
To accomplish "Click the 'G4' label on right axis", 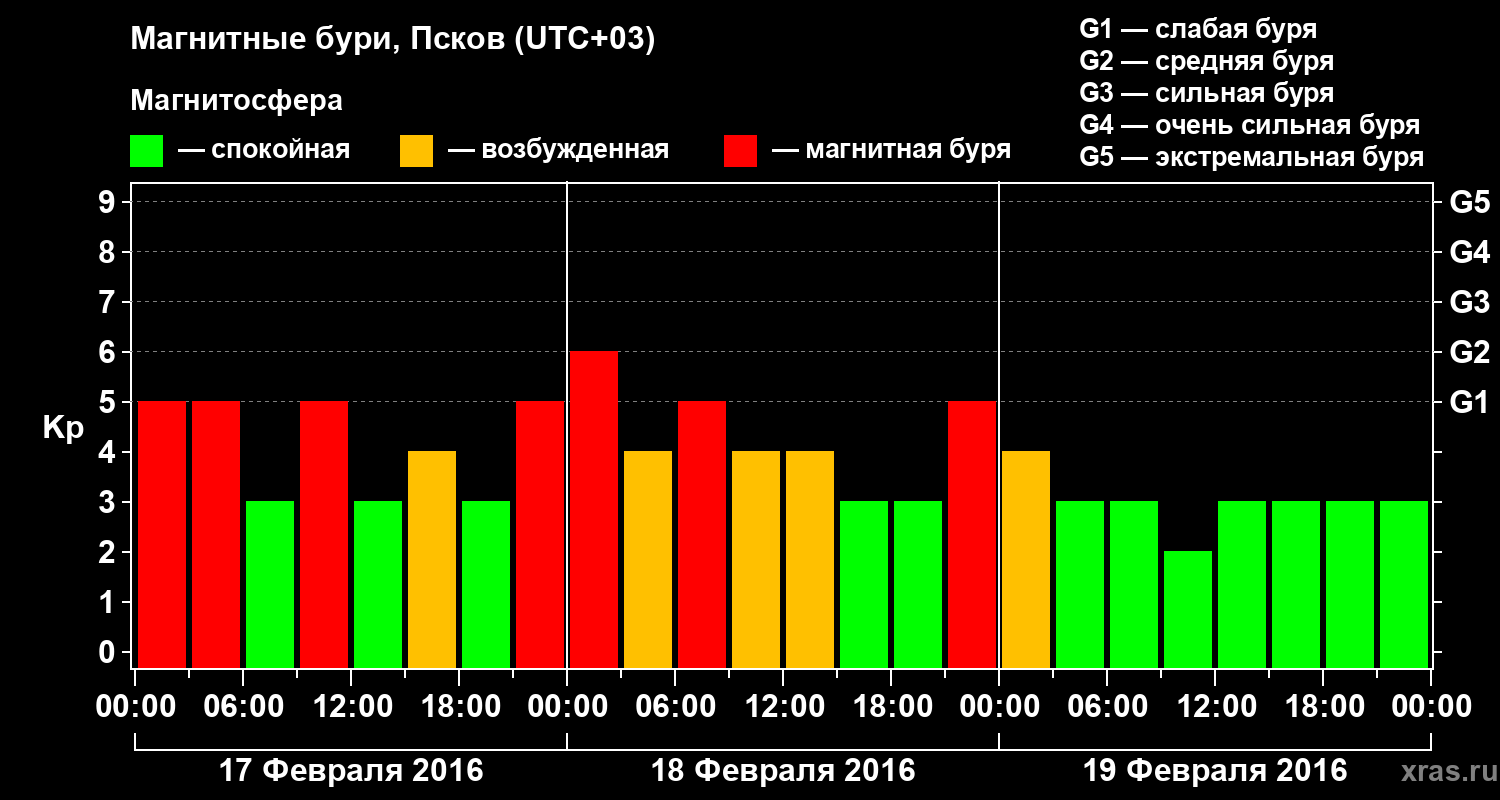I will [x=1469, y=252].
